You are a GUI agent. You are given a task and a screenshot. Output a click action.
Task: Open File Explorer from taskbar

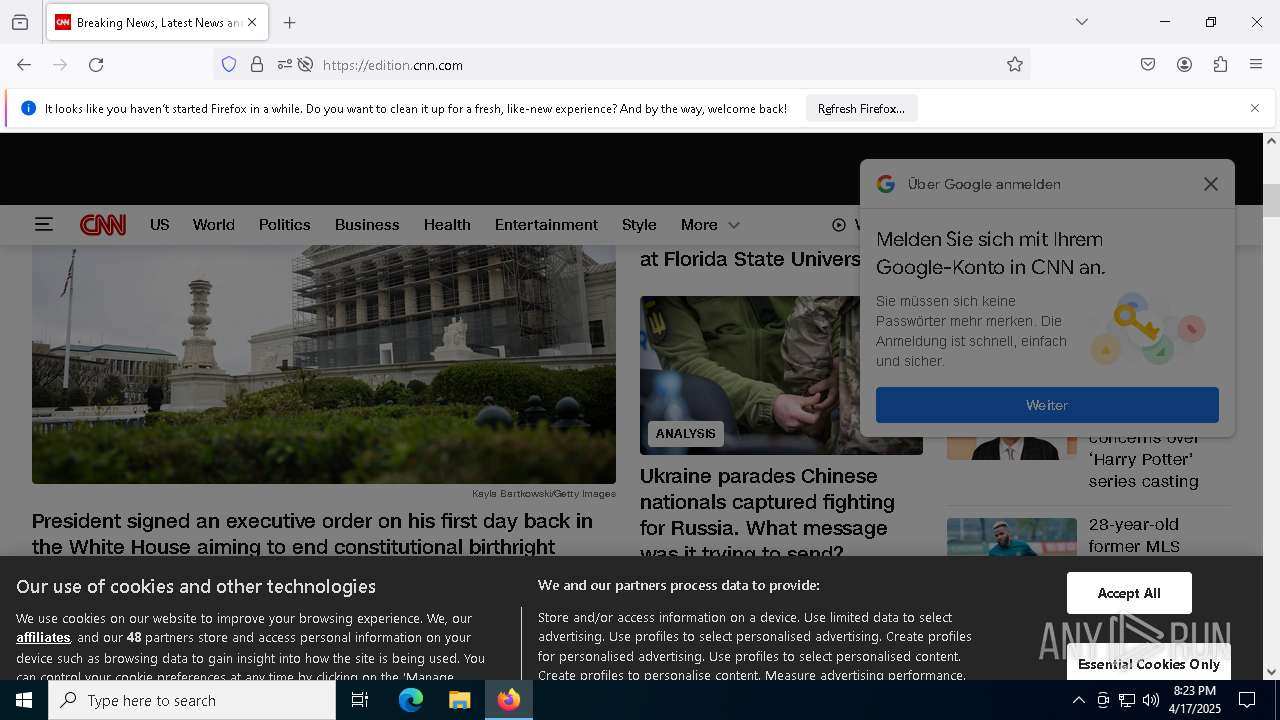coord(460,700)
